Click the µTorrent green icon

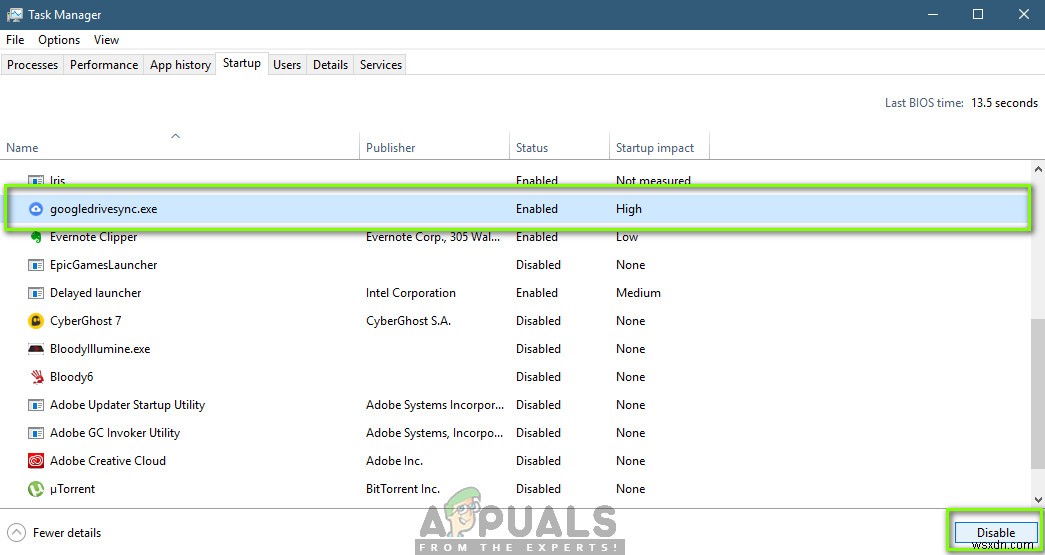pos(36,488)
